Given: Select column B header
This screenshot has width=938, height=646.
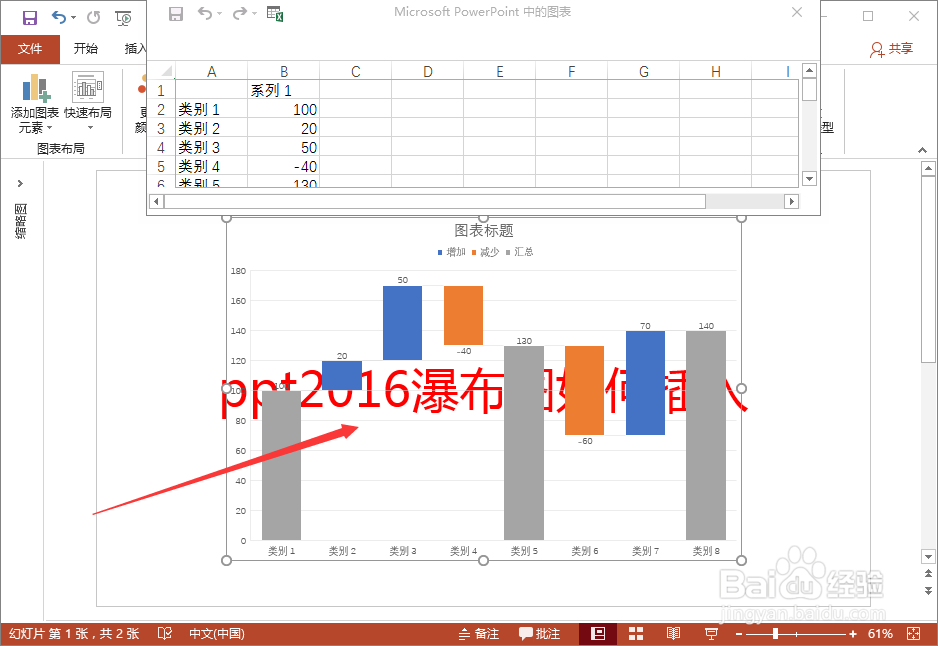Looking at the screenshot, I should [284, 72].
